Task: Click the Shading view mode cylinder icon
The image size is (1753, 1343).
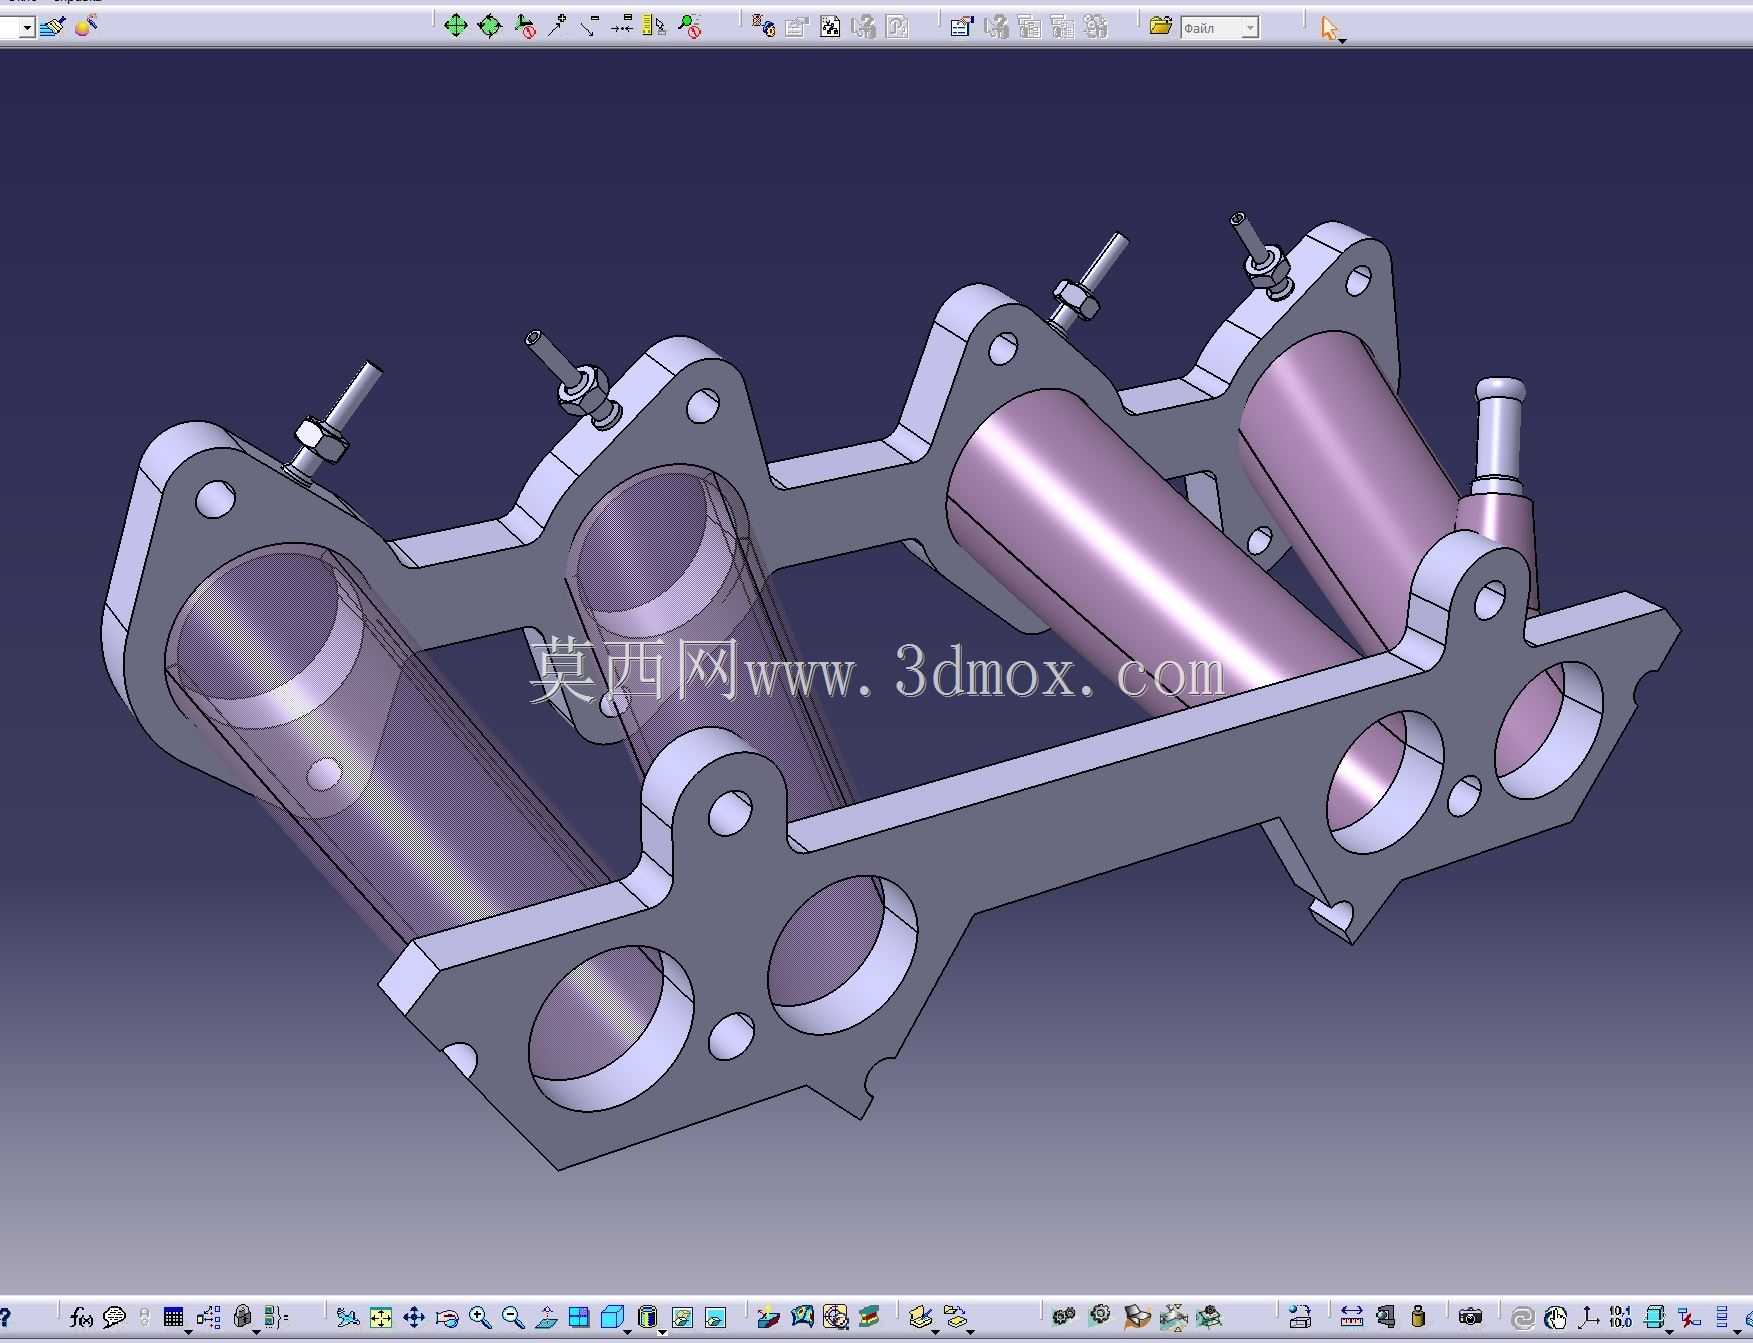Action: 648,1318
